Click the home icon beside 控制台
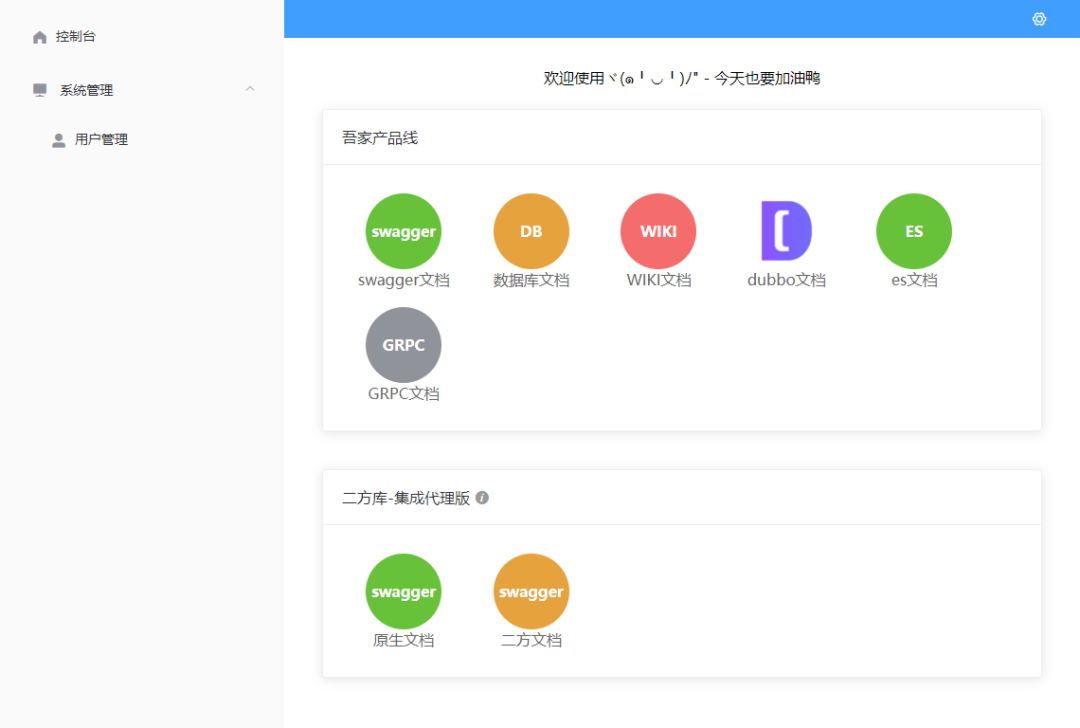Viewport: 1080px width, 728px height. pyautogui.click(x=38, y=36)
